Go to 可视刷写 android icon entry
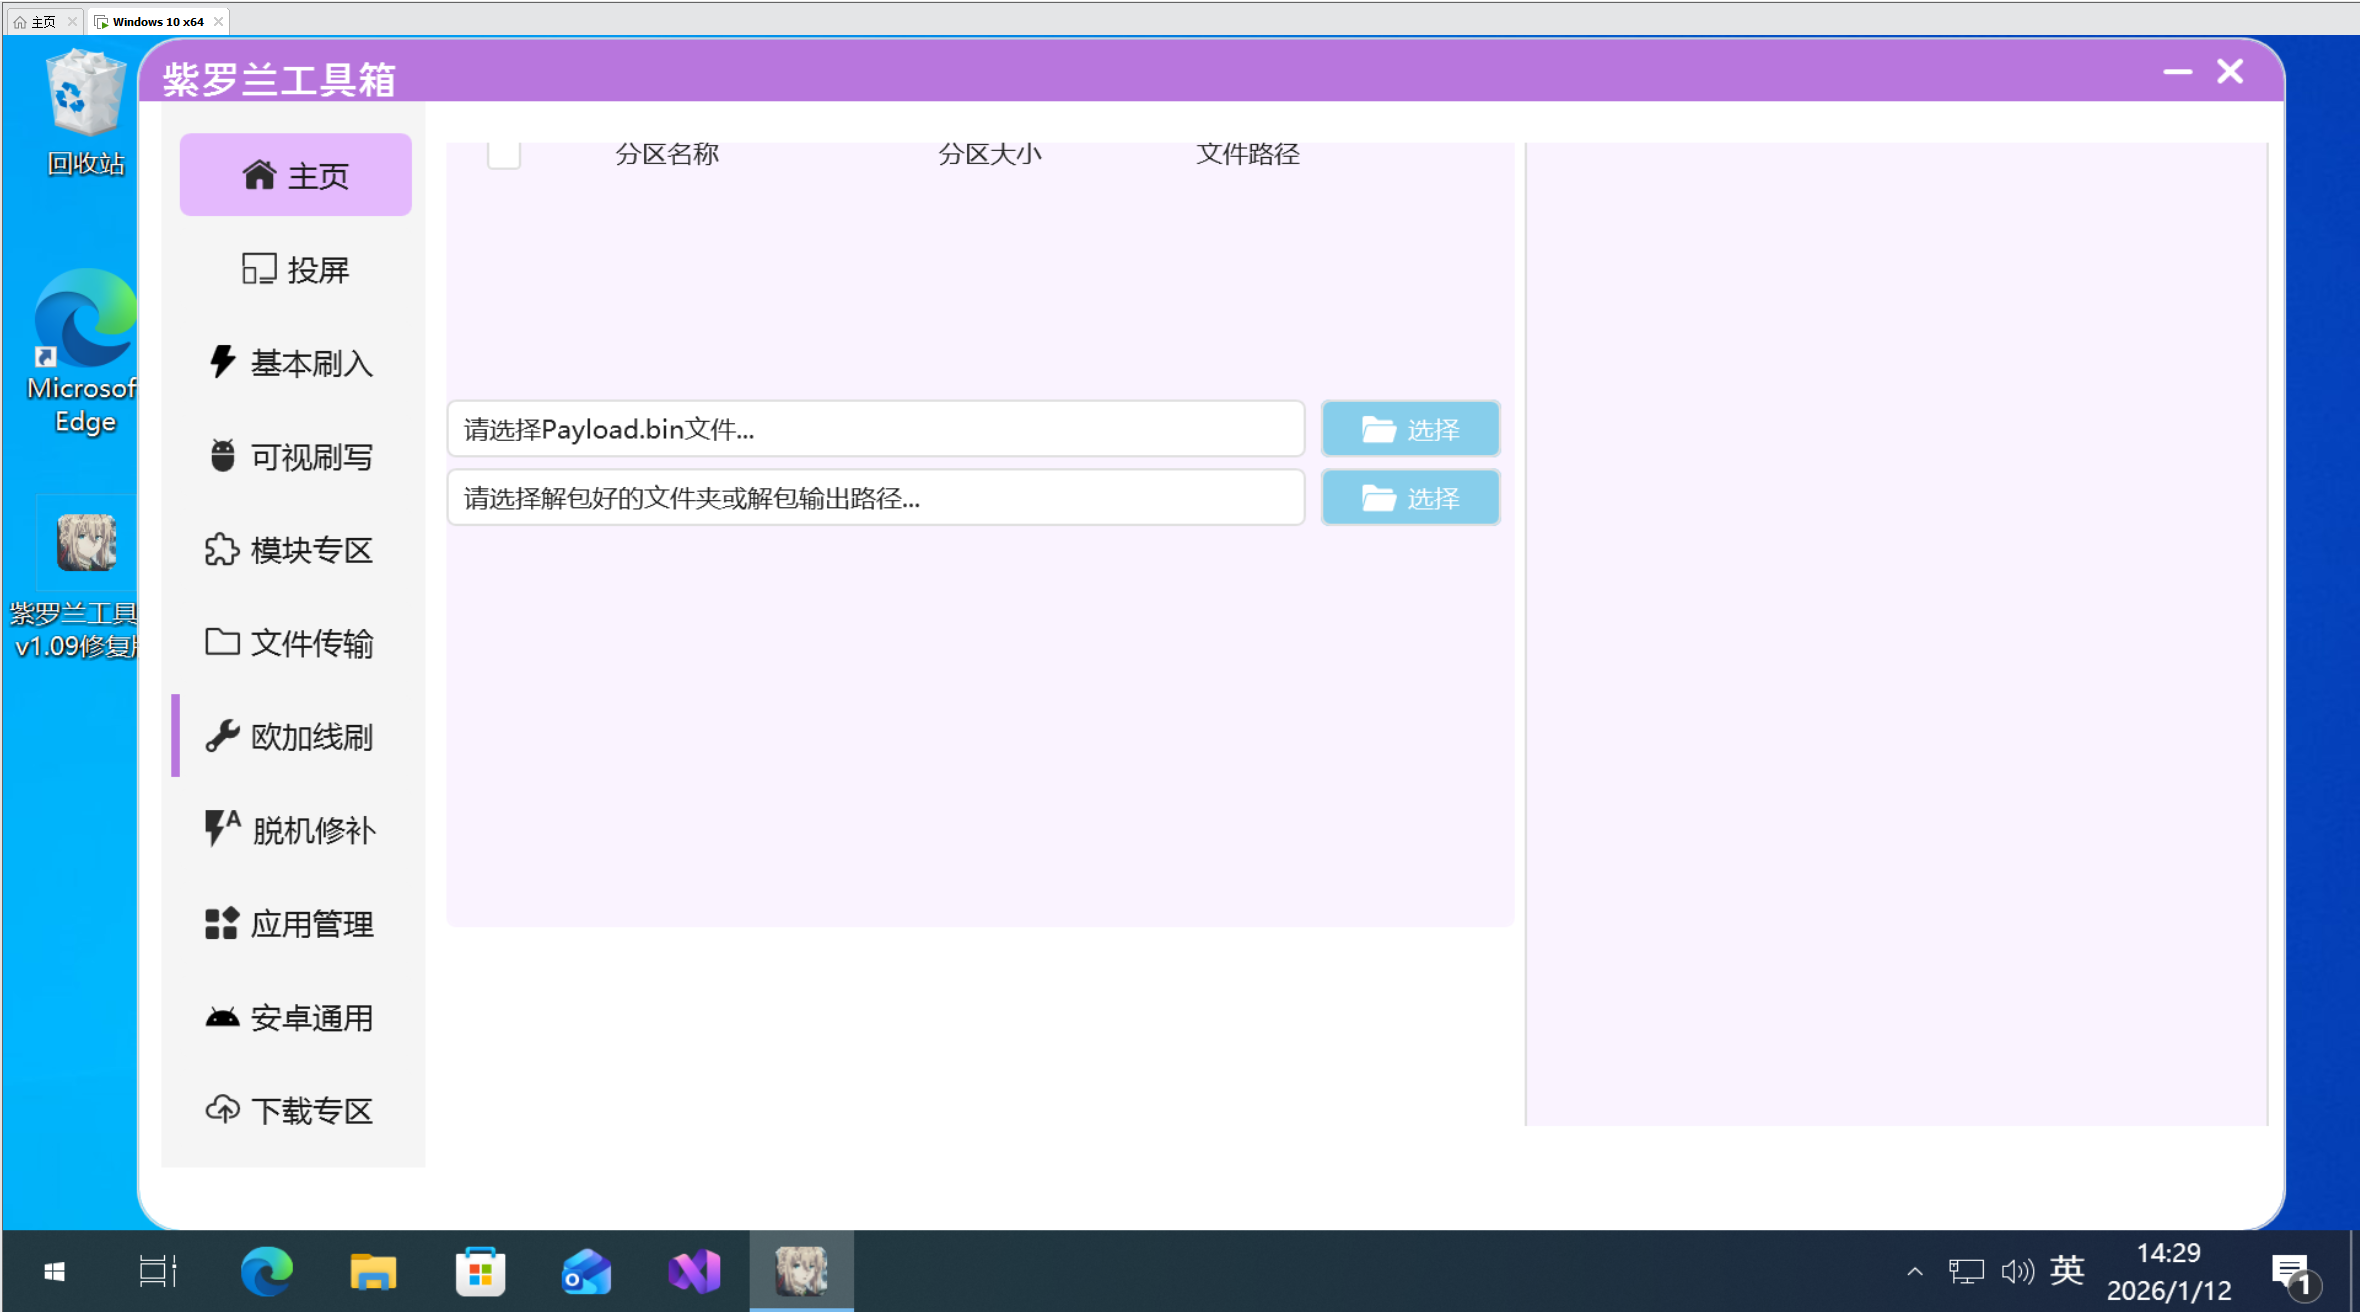Viewport: 2360px width, 1312px height. pos(291,457)
